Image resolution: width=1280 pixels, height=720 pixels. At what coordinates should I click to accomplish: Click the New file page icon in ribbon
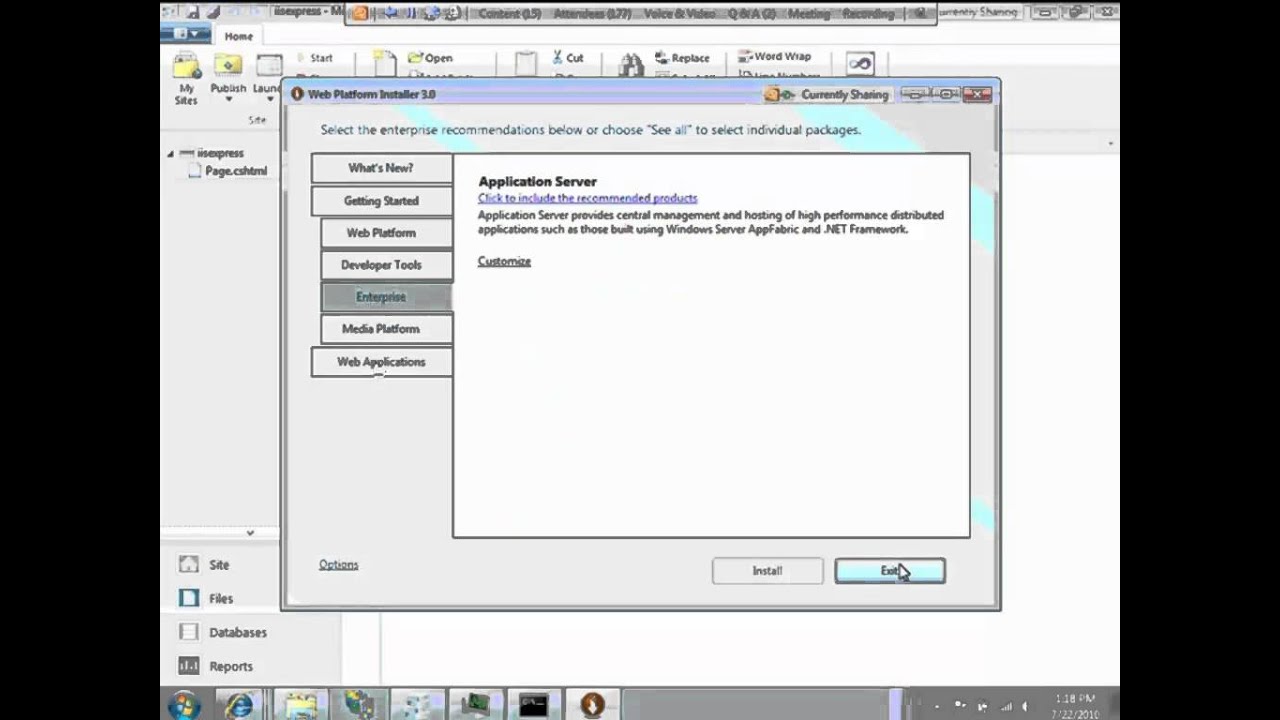coord(385,64)
